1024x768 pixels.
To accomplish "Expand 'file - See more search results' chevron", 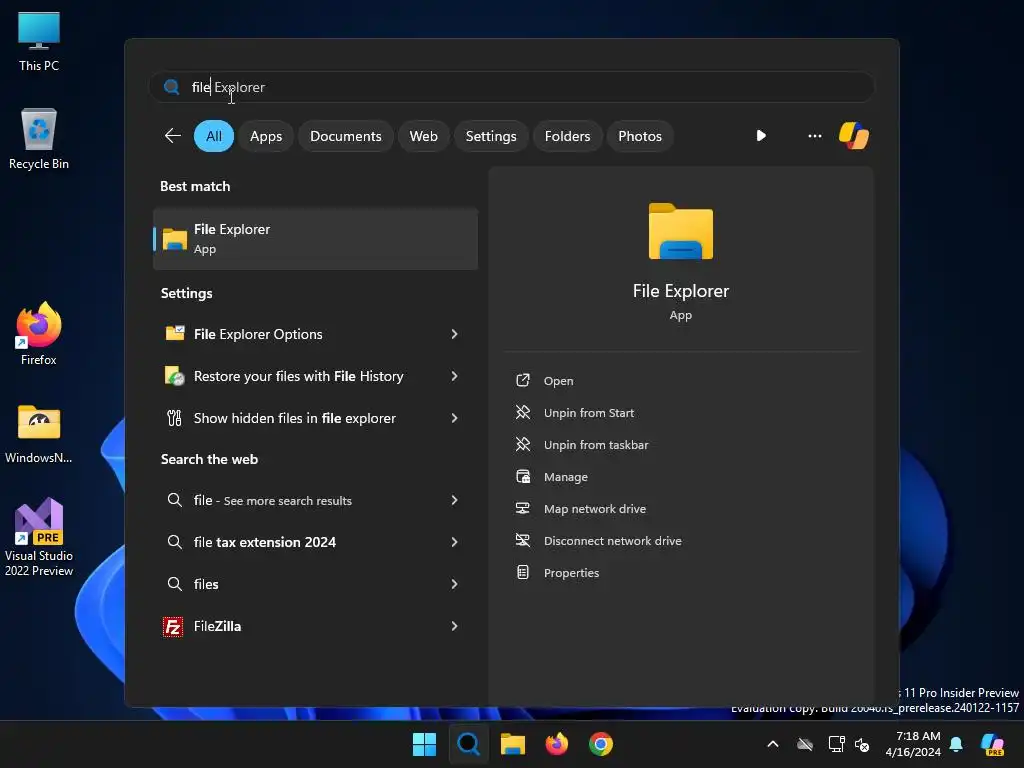I will [x=455, y=500].
